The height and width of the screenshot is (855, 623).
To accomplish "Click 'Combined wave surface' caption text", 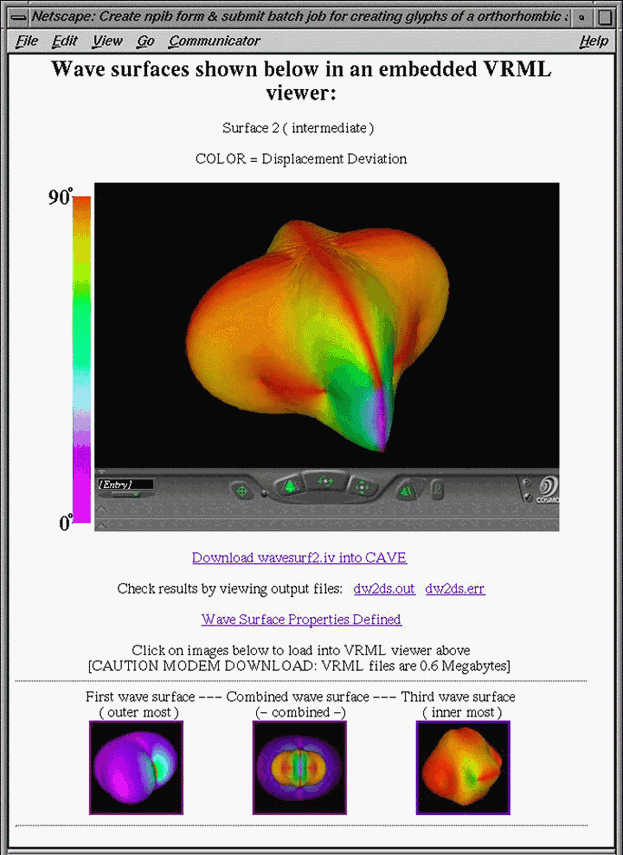I will (298, 697).
